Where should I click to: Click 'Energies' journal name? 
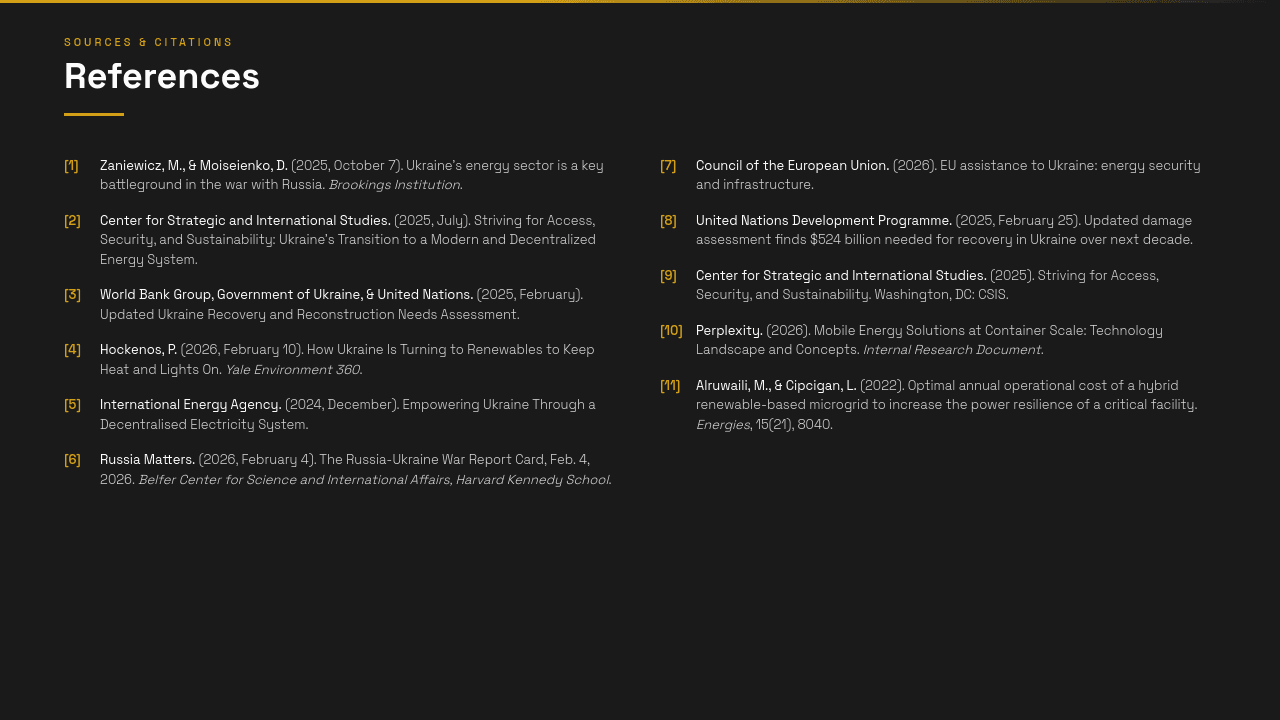(x=723, y=425)
